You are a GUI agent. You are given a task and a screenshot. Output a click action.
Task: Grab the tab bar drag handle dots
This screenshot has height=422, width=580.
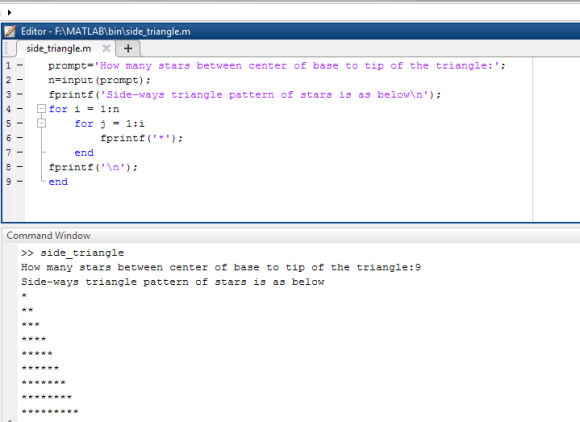6,48
